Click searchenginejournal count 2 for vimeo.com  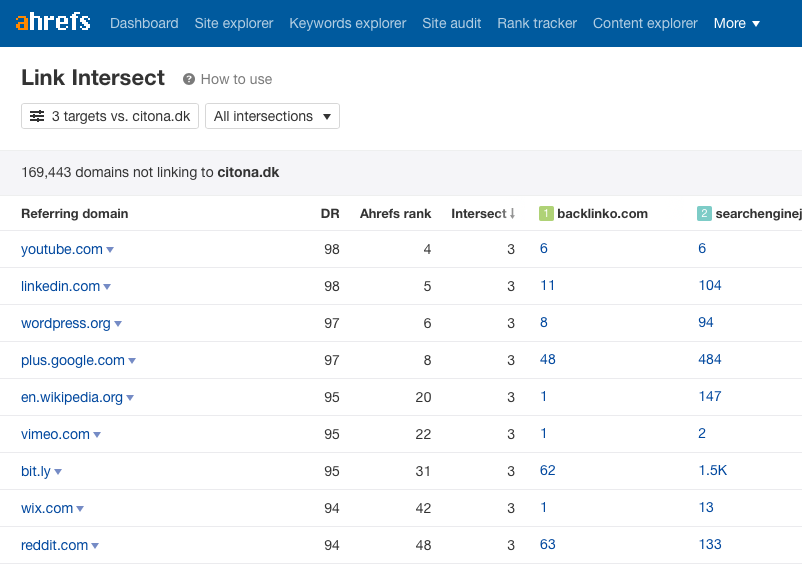point(702,434)
